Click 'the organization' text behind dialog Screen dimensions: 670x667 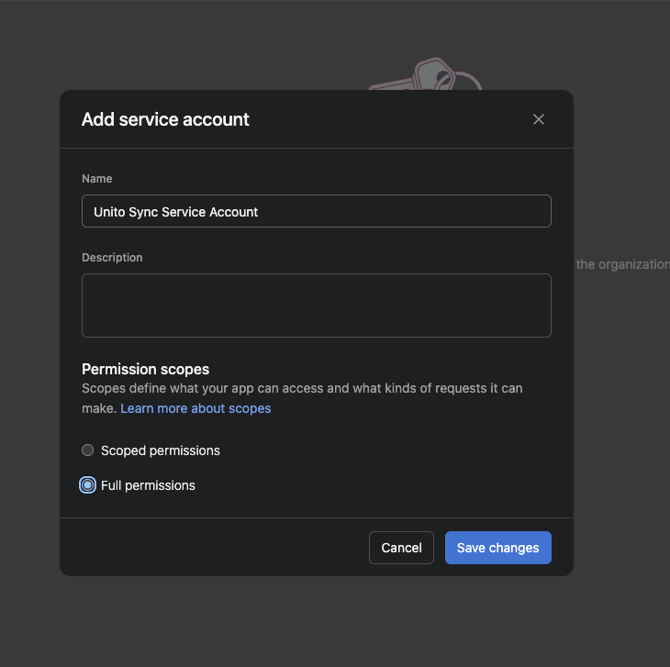[x=622, y=264]
